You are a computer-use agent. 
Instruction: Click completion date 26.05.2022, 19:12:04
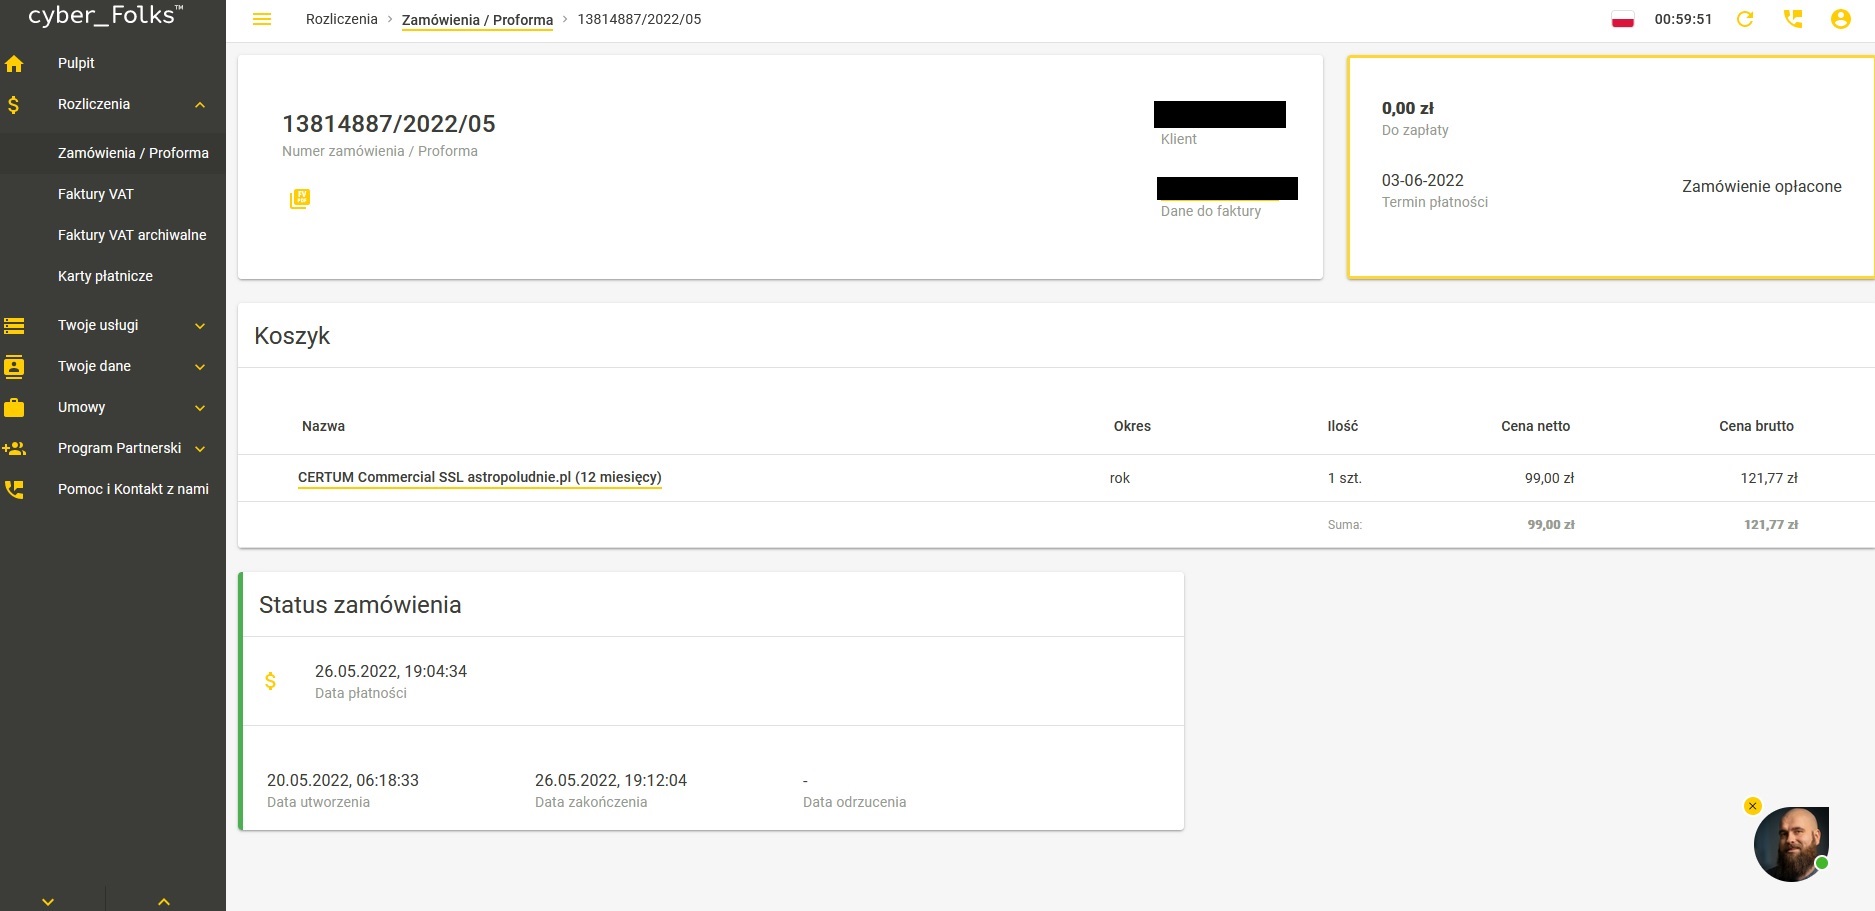(611, 780)
